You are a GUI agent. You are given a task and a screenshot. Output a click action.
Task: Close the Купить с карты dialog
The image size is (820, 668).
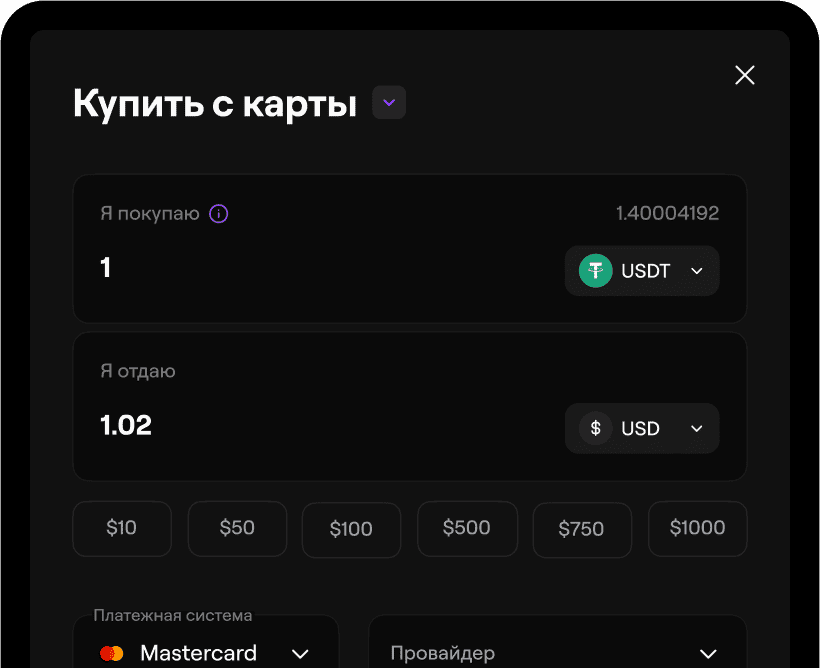(x=745, y=75)
